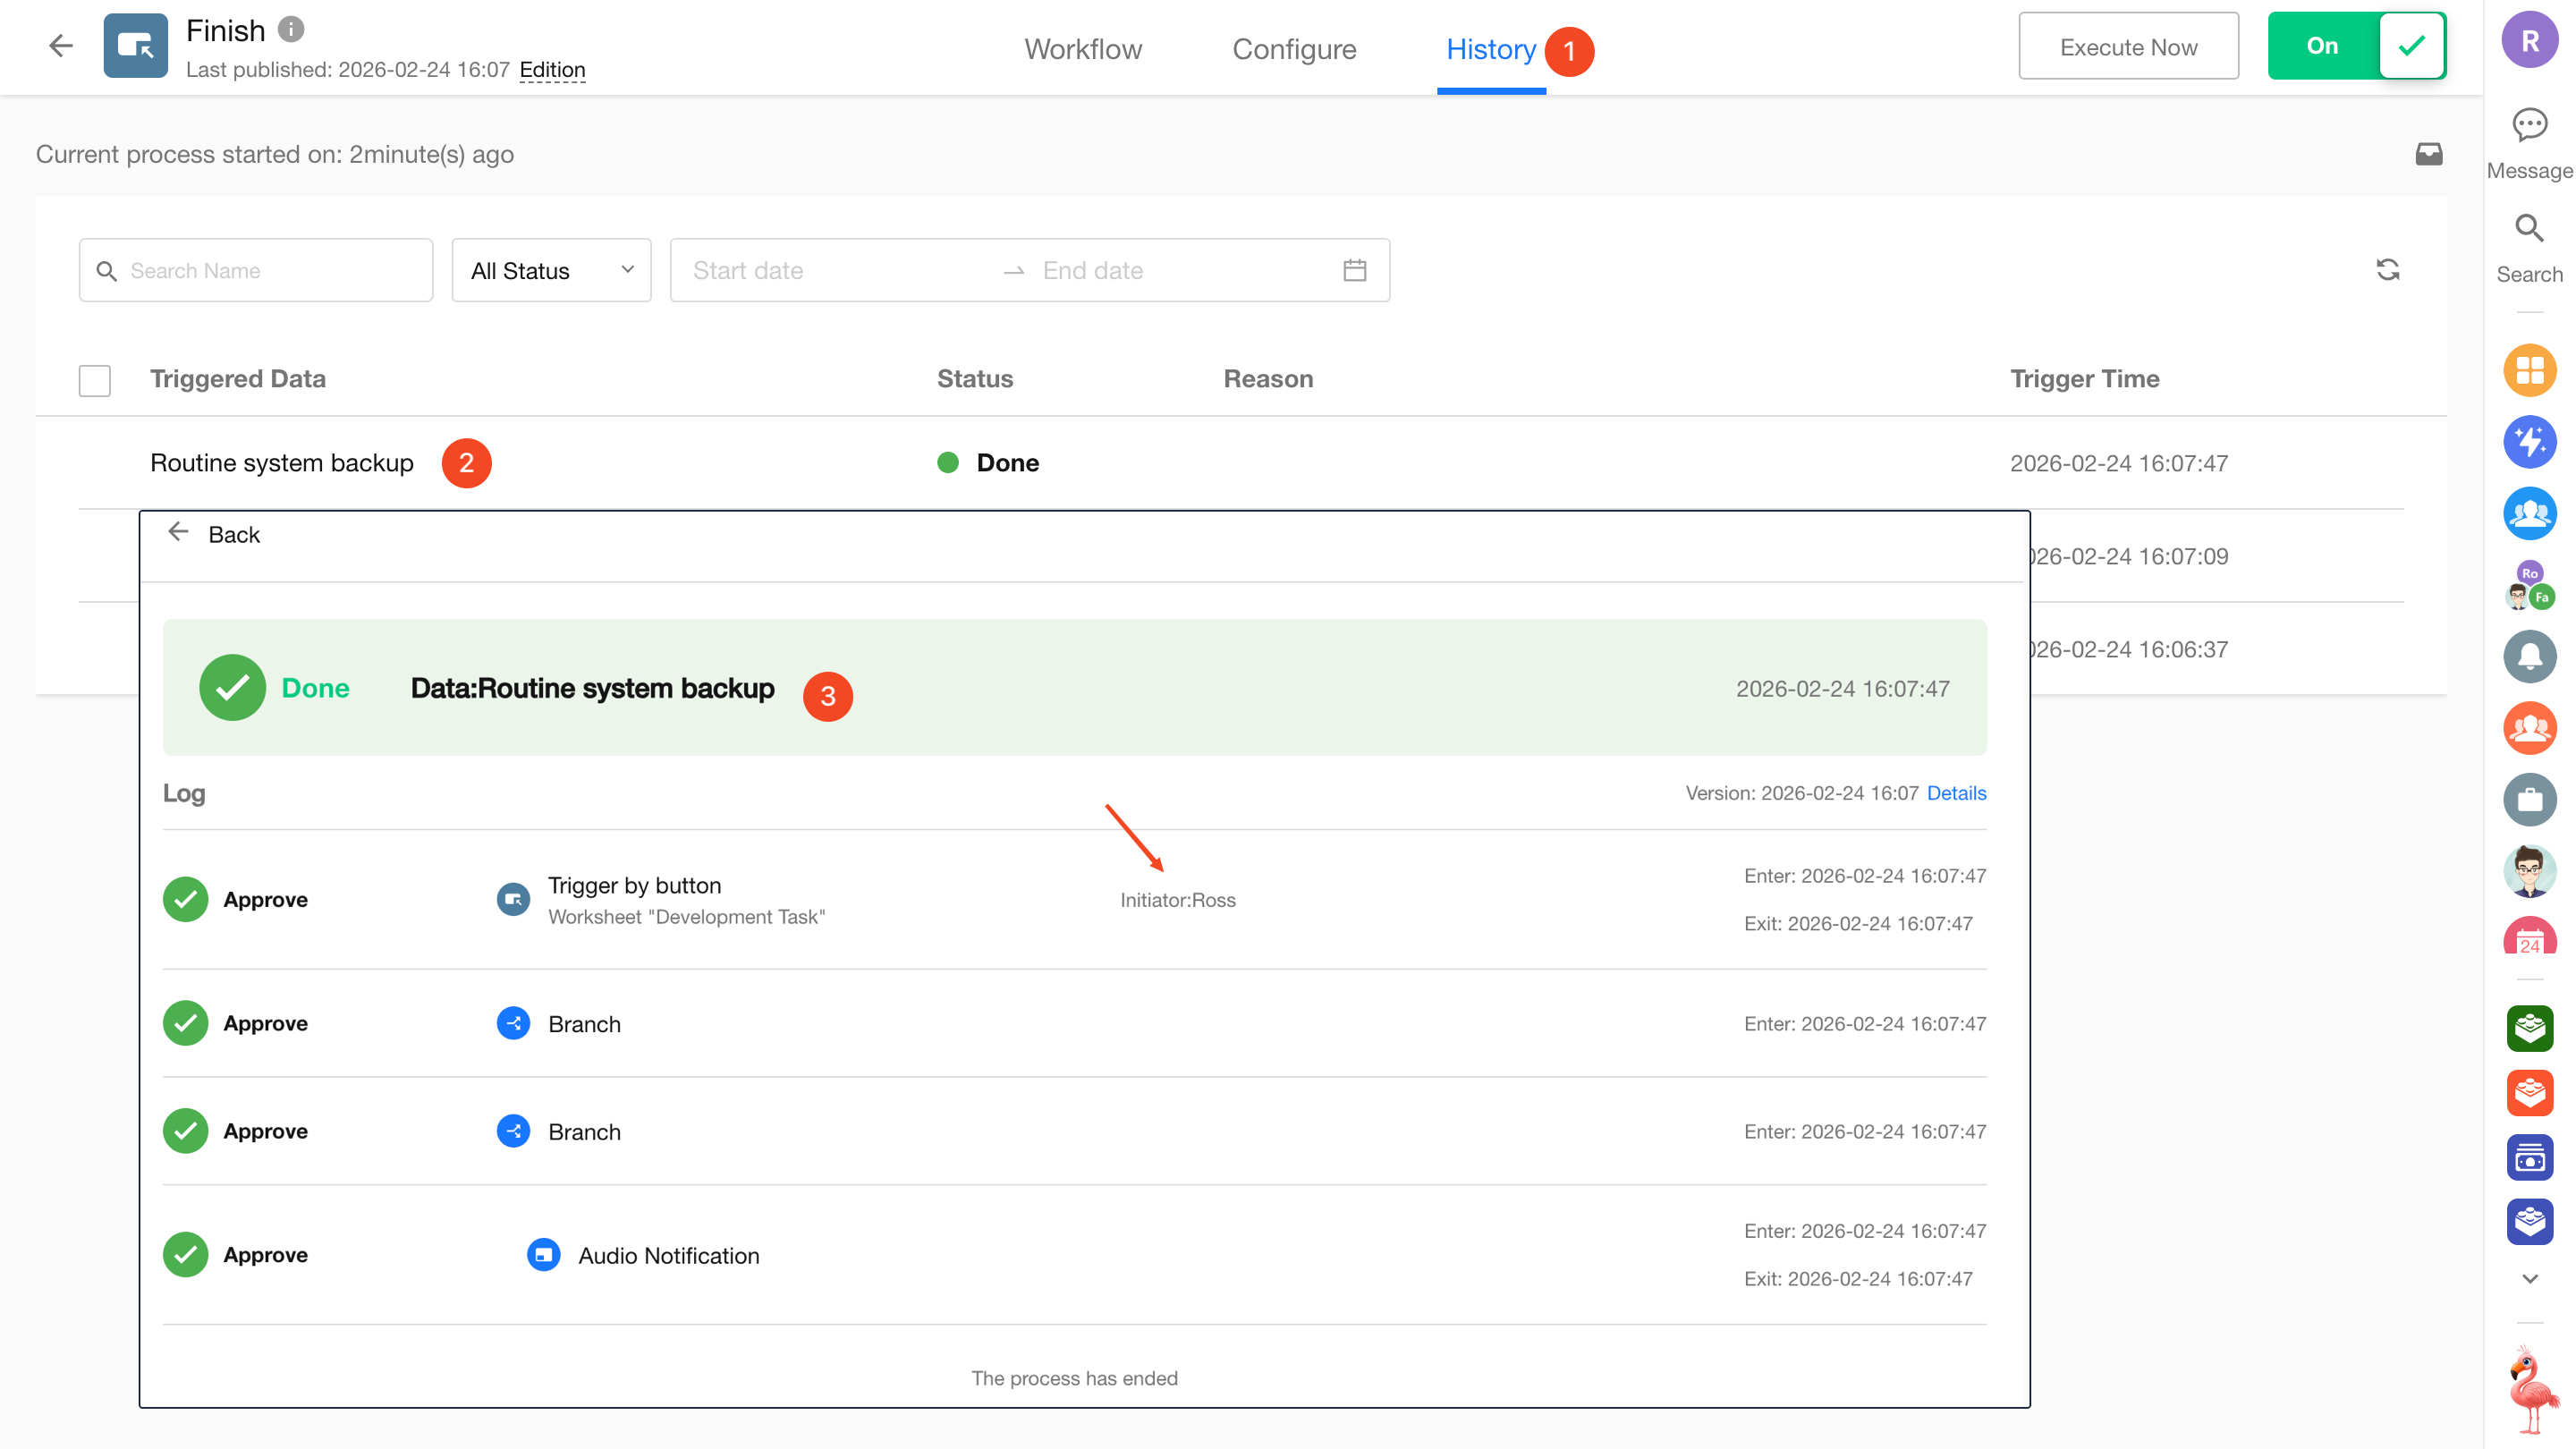2576x1449 pixels.
Task: Open the version Details link
Action: pyautogui.click(x=1956, y=793)
